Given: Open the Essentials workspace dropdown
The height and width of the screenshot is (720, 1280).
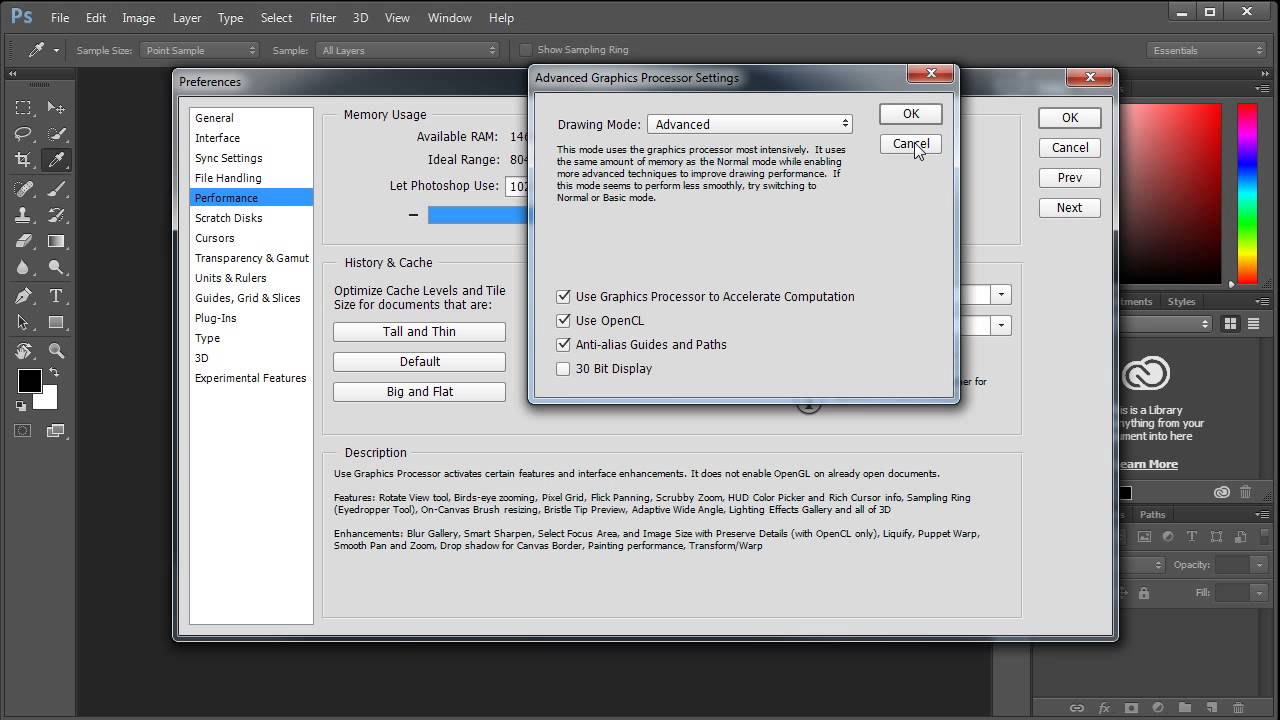Looking at the screenshot, I should pos(1207,50).
